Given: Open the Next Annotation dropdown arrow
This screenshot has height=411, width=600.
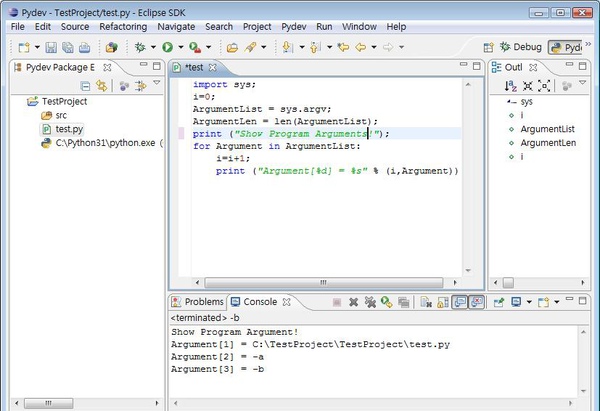Looking at the screenshot, I should (302, 47).
